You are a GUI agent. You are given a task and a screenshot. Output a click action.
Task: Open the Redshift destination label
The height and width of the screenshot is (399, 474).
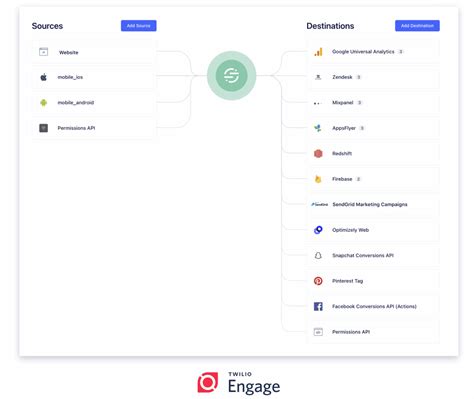point(342,153)
